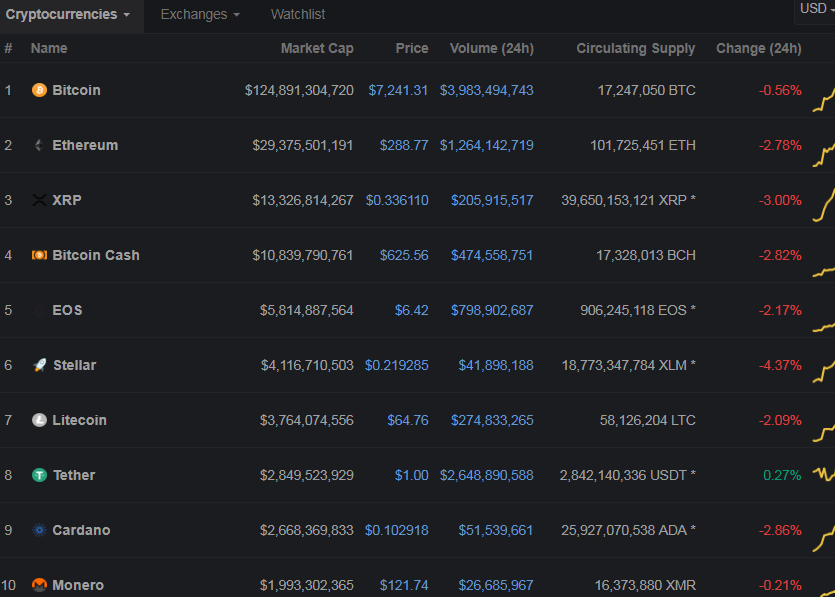Click Stellar price $0.219285

click(397, 365)
